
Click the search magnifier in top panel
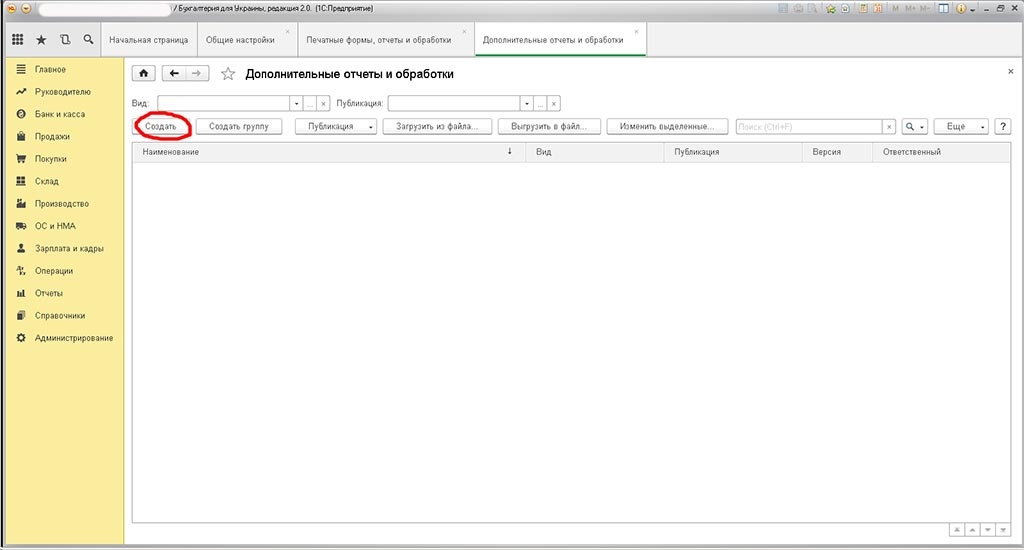88,40
